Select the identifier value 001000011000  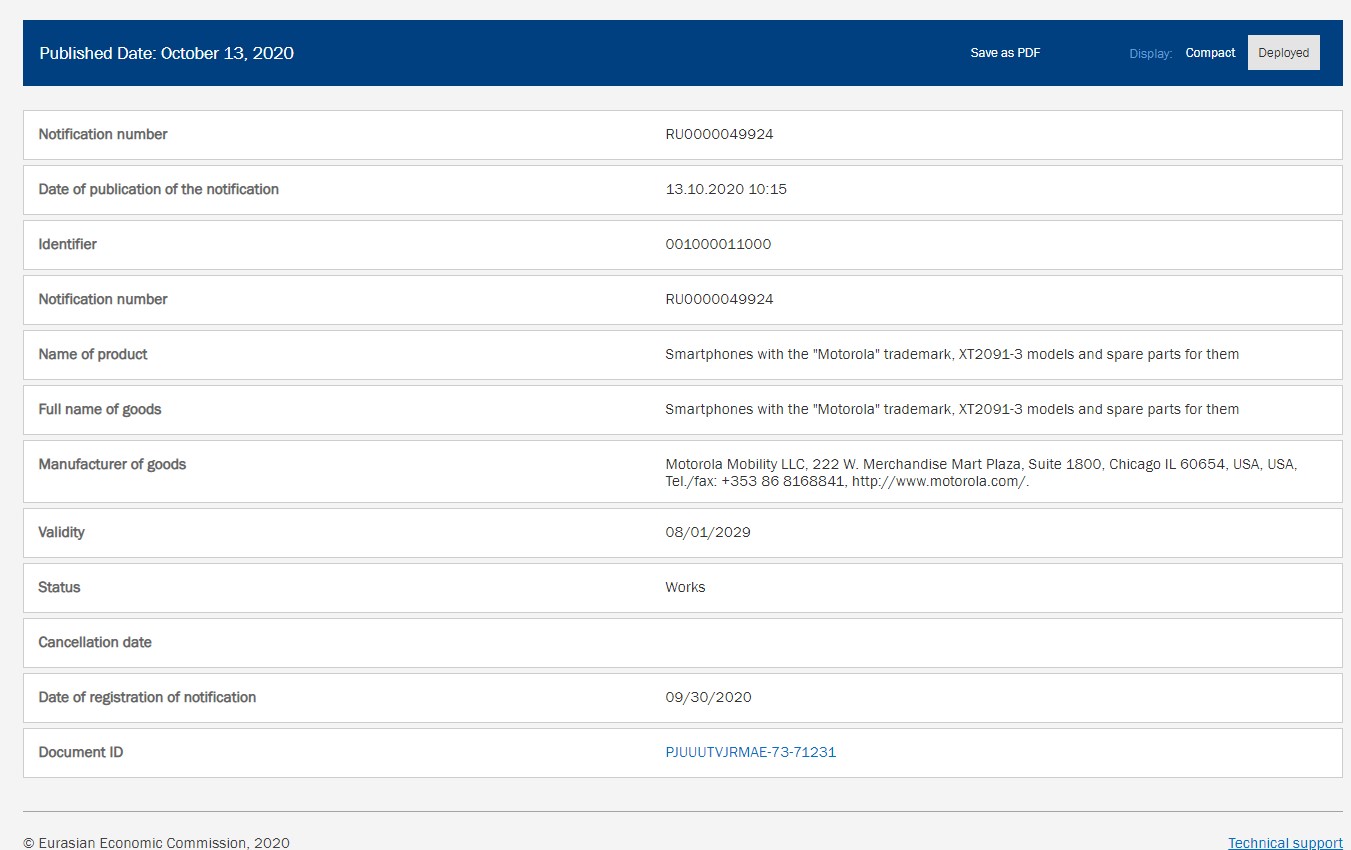pos(718,244)
